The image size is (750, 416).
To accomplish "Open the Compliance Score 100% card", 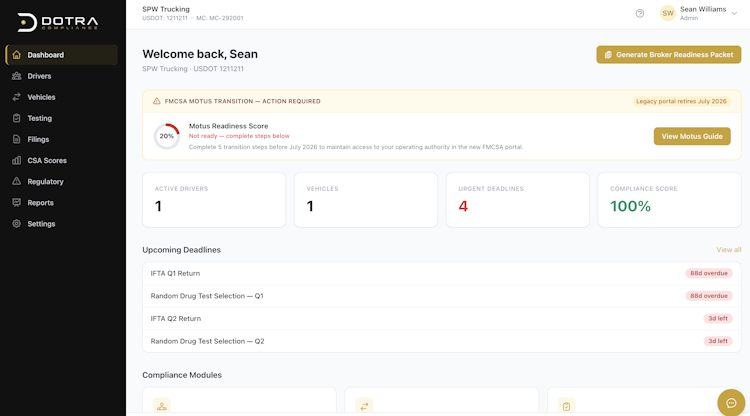I will tap(669, 200).
